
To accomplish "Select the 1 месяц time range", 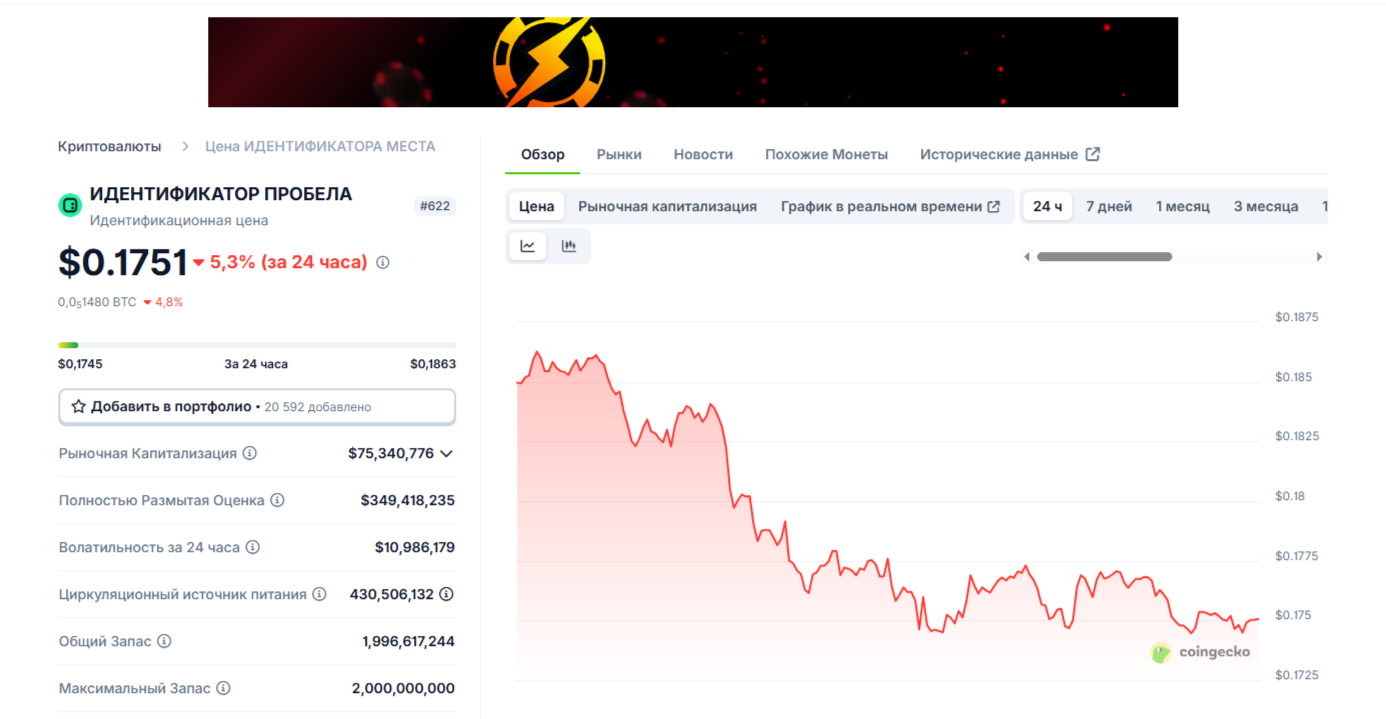I will click(x=1183, y=207).
